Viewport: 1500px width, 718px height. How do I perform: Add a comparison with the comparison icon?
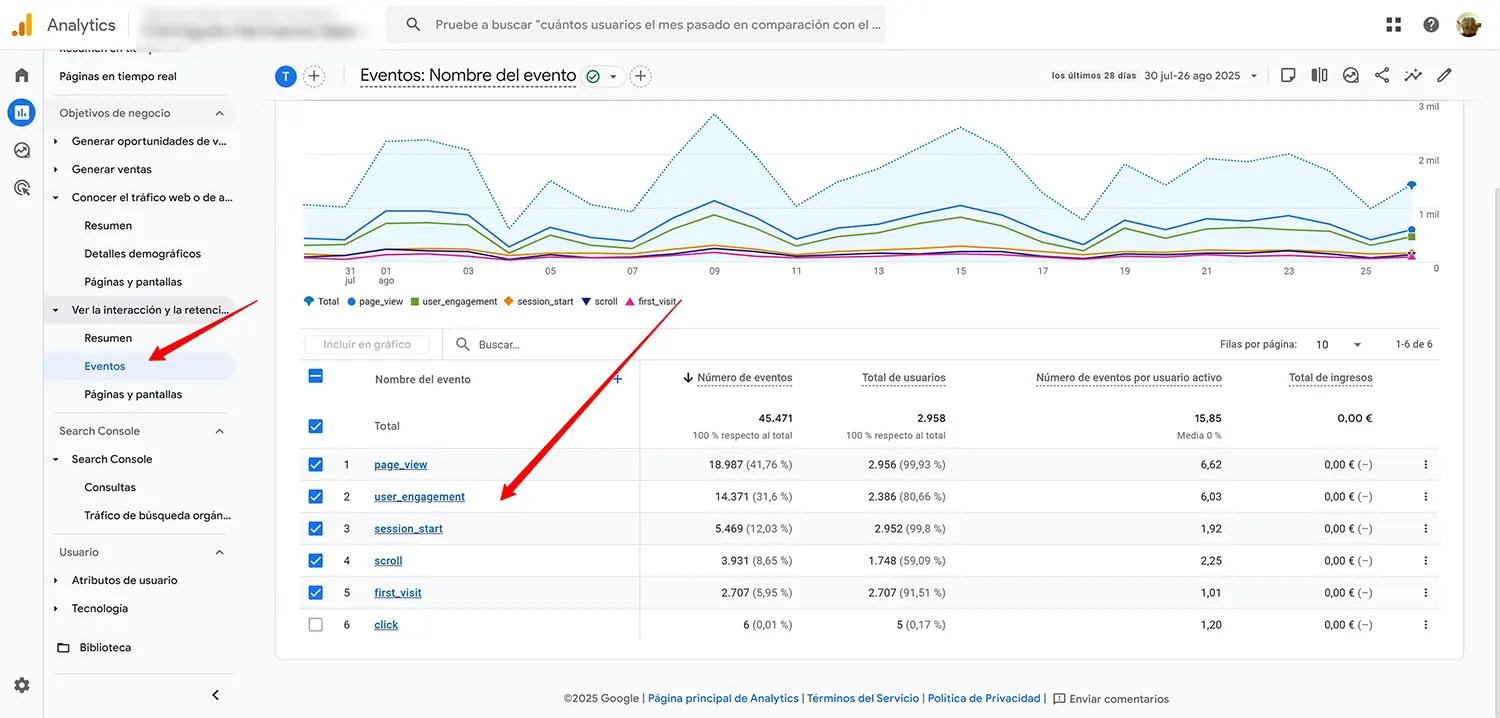pos(1319,75)
